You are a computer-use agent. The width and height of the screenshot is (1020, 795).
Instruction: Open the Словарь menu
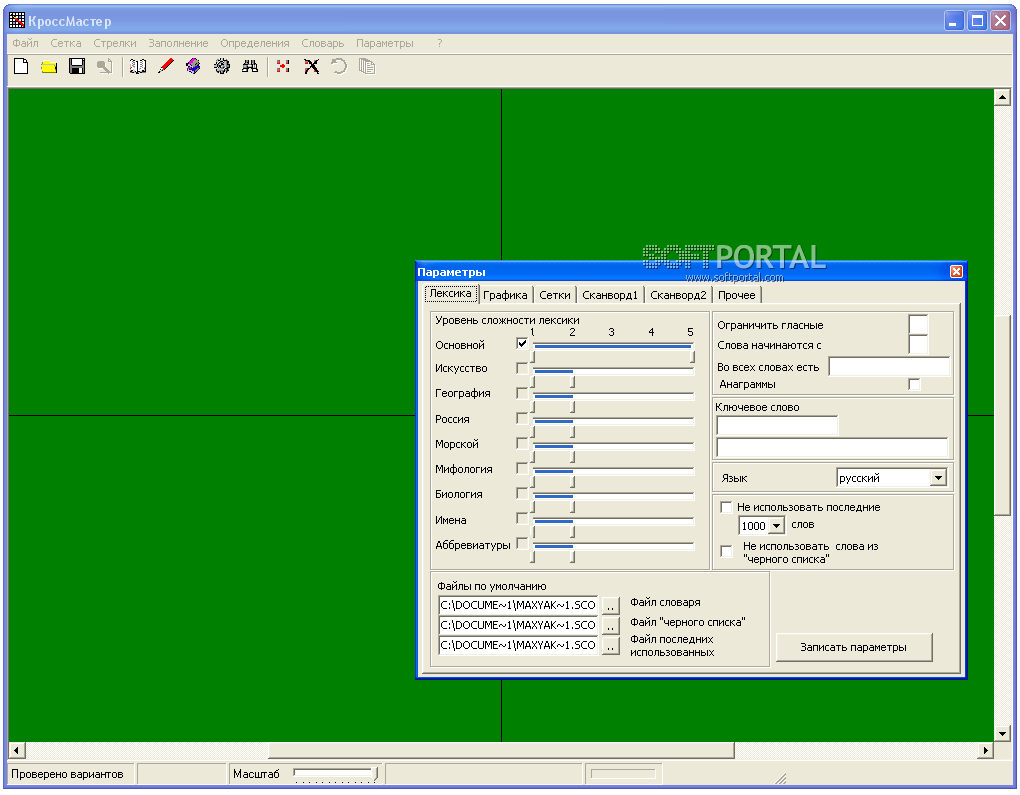pyautogui.click(x=322, y=43)
